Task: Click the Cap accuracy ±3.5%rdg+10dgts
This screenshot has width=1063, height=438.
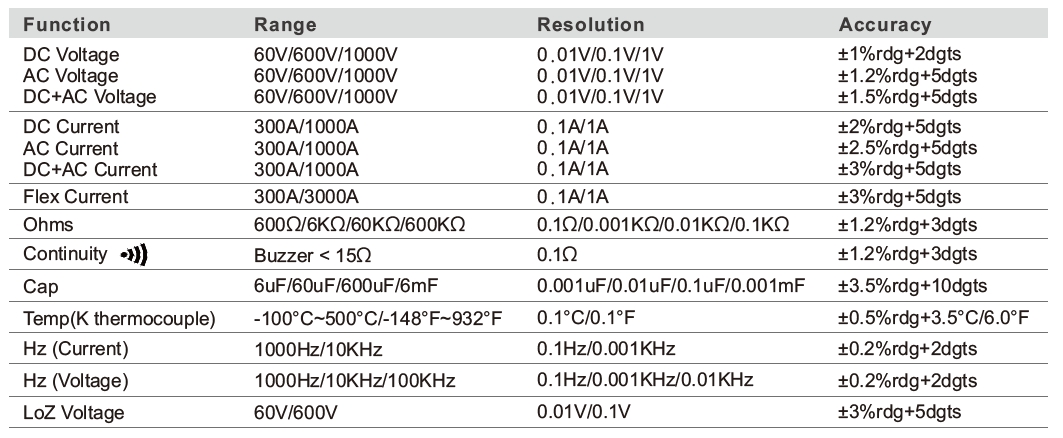Action: [x=912, y=286]
